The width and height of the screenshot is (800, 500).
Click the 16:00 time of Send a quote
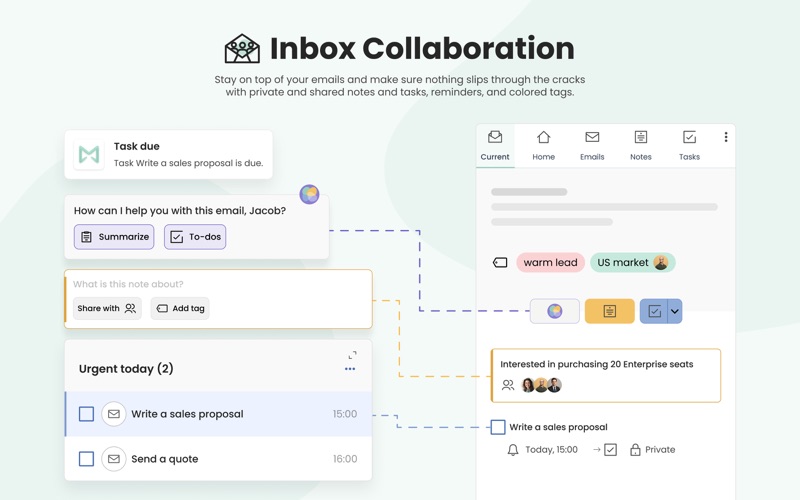(345, 459)
